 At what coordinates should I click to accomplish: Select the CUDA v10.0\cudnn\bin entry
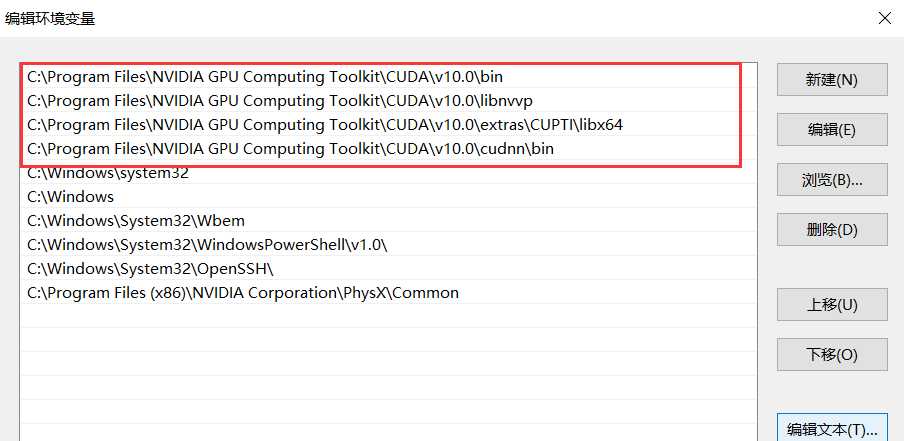click(290, 149)
